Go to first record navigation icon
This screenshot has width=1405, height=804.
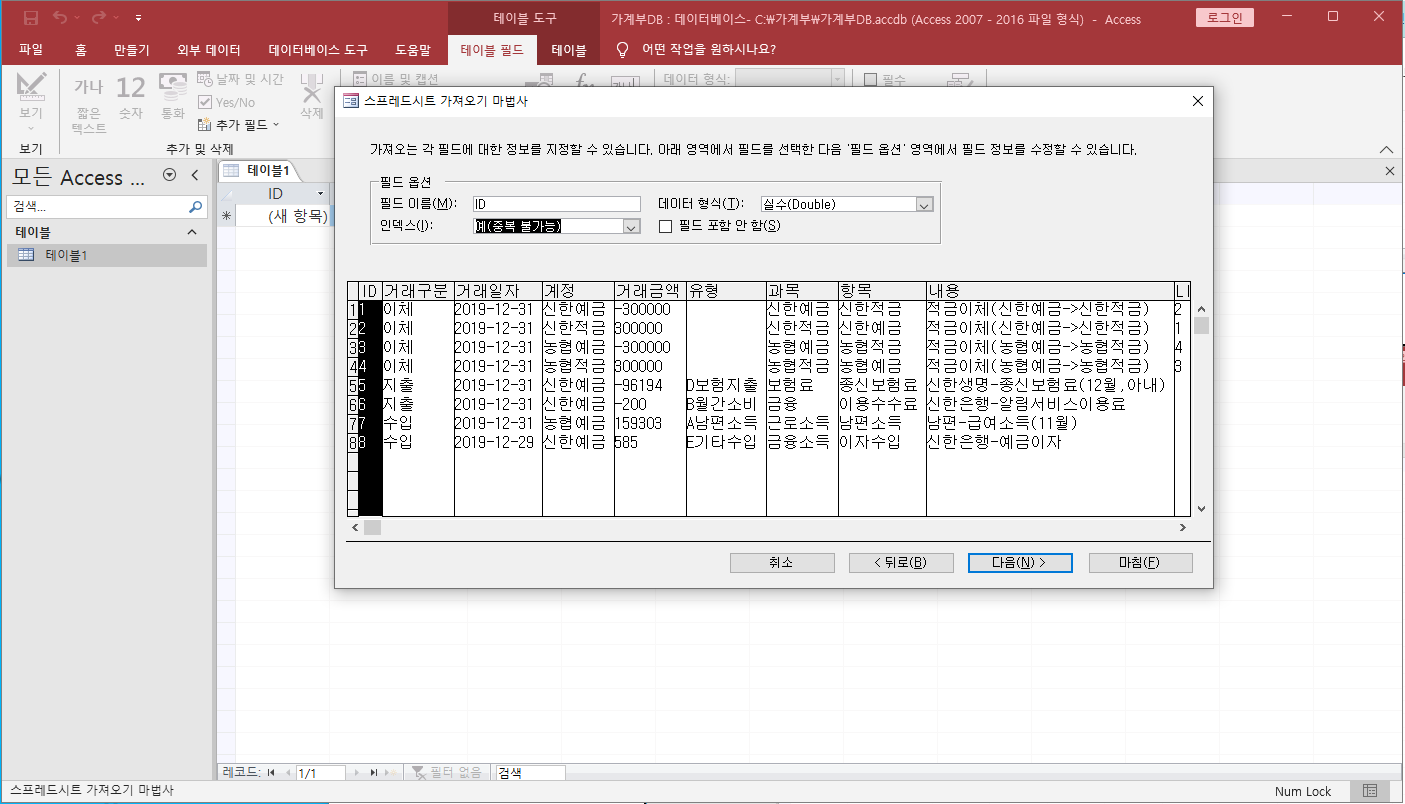tap(271, 773)
